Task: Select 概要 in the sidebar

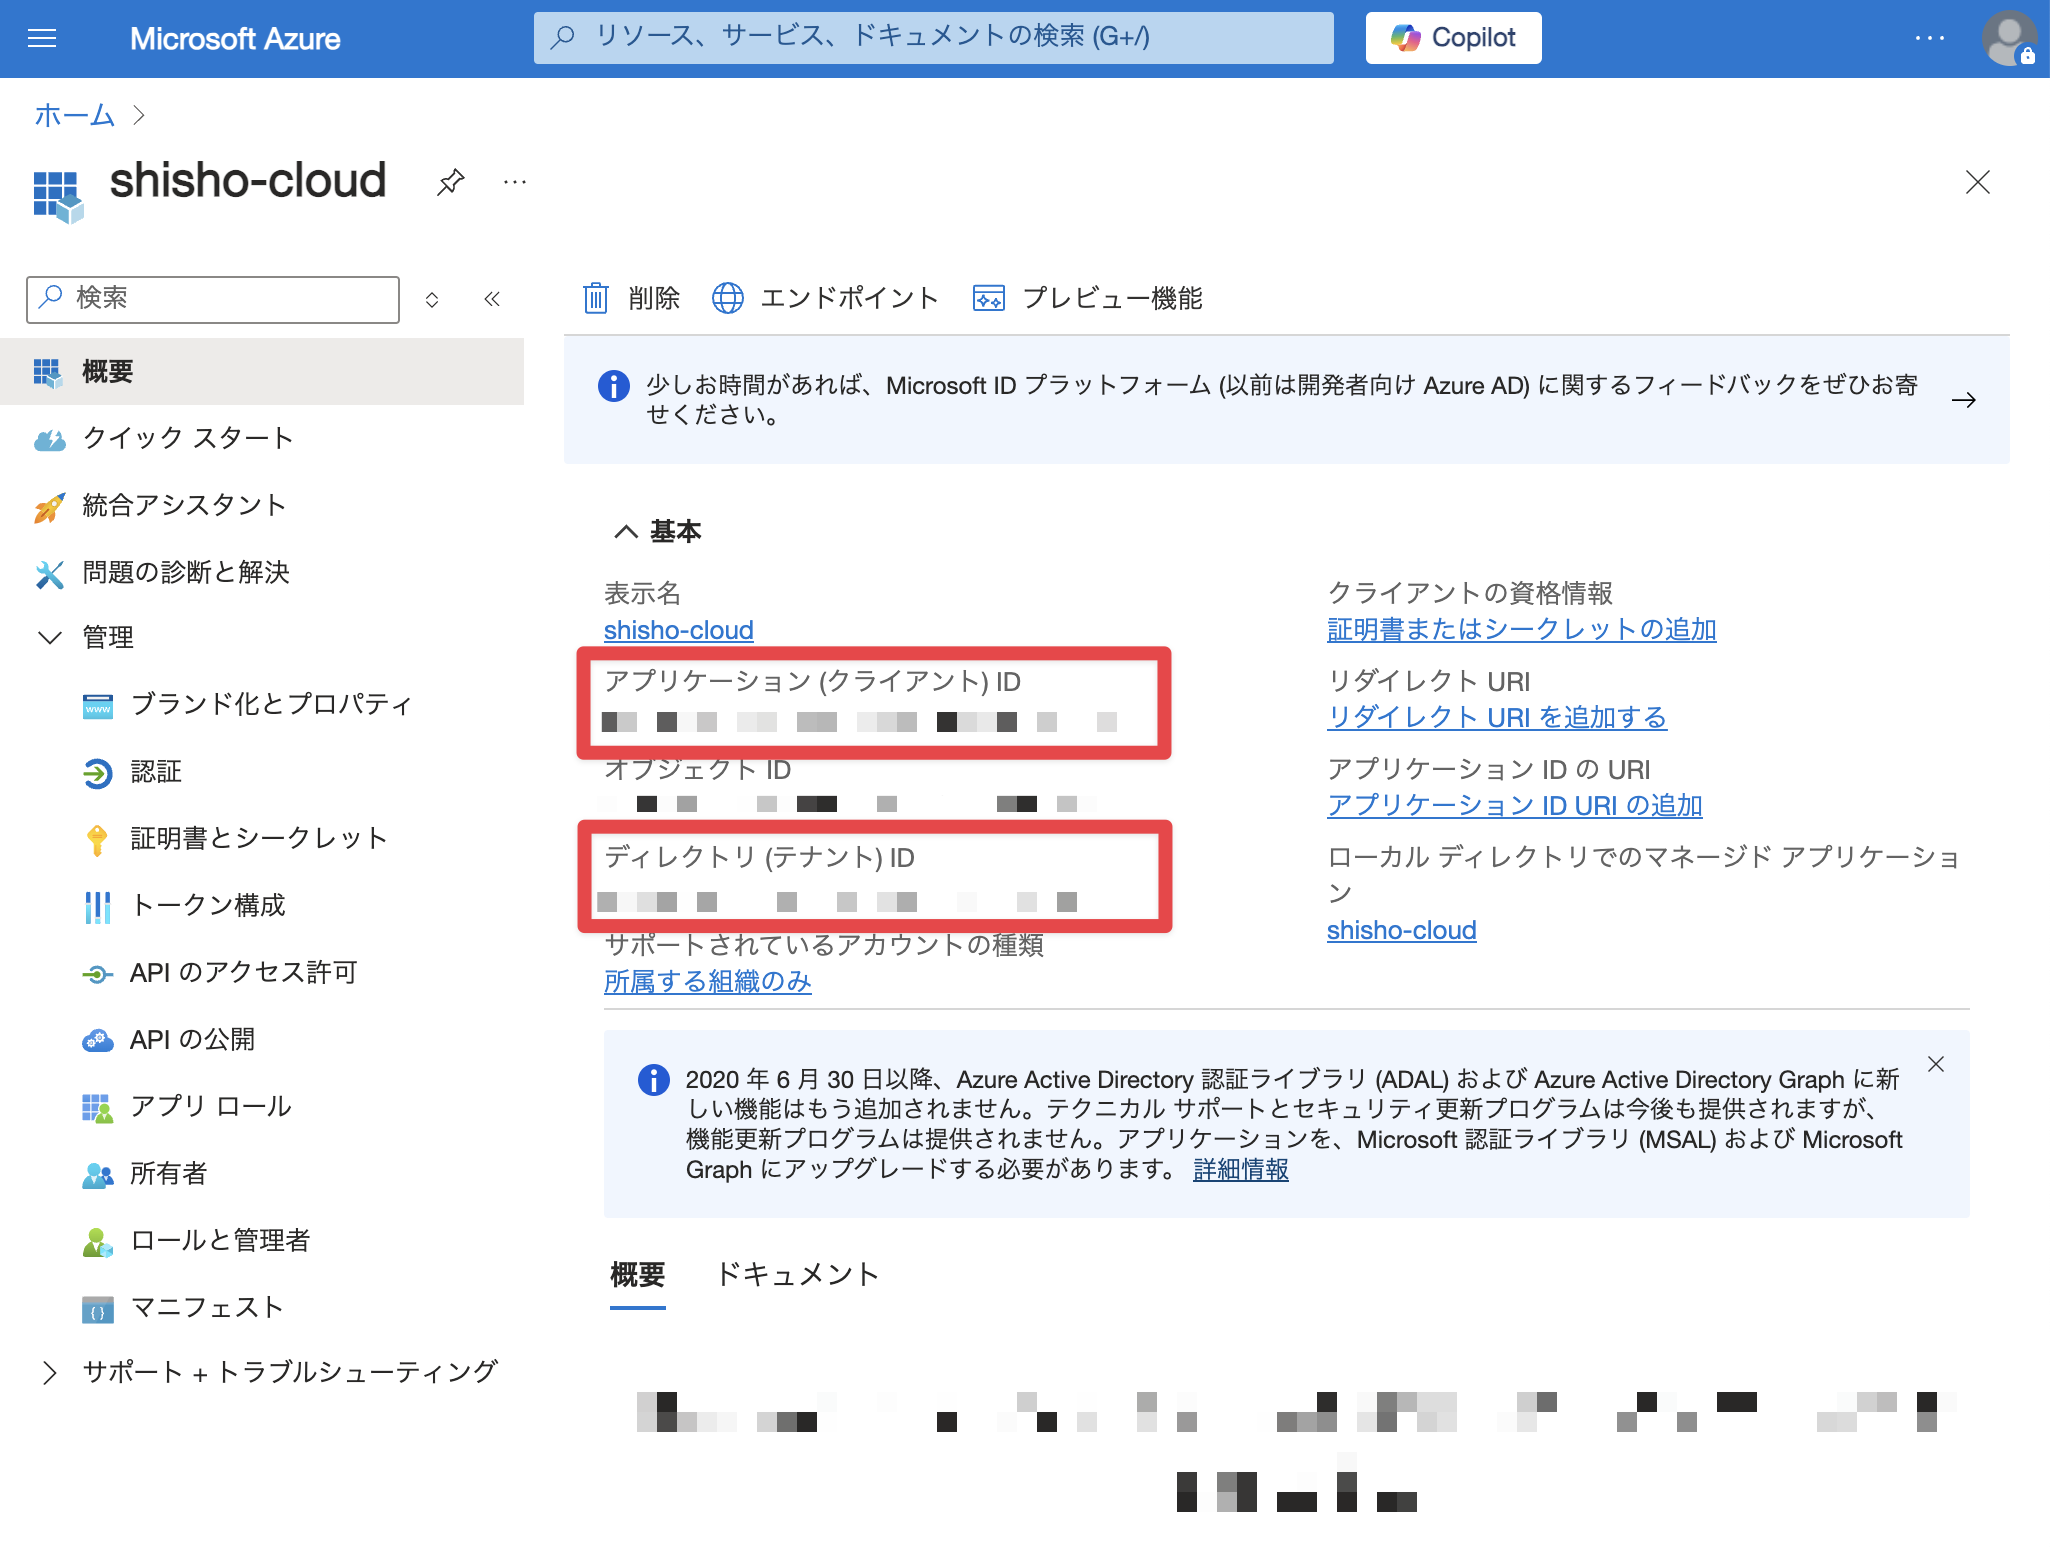Action: point(262,372)
